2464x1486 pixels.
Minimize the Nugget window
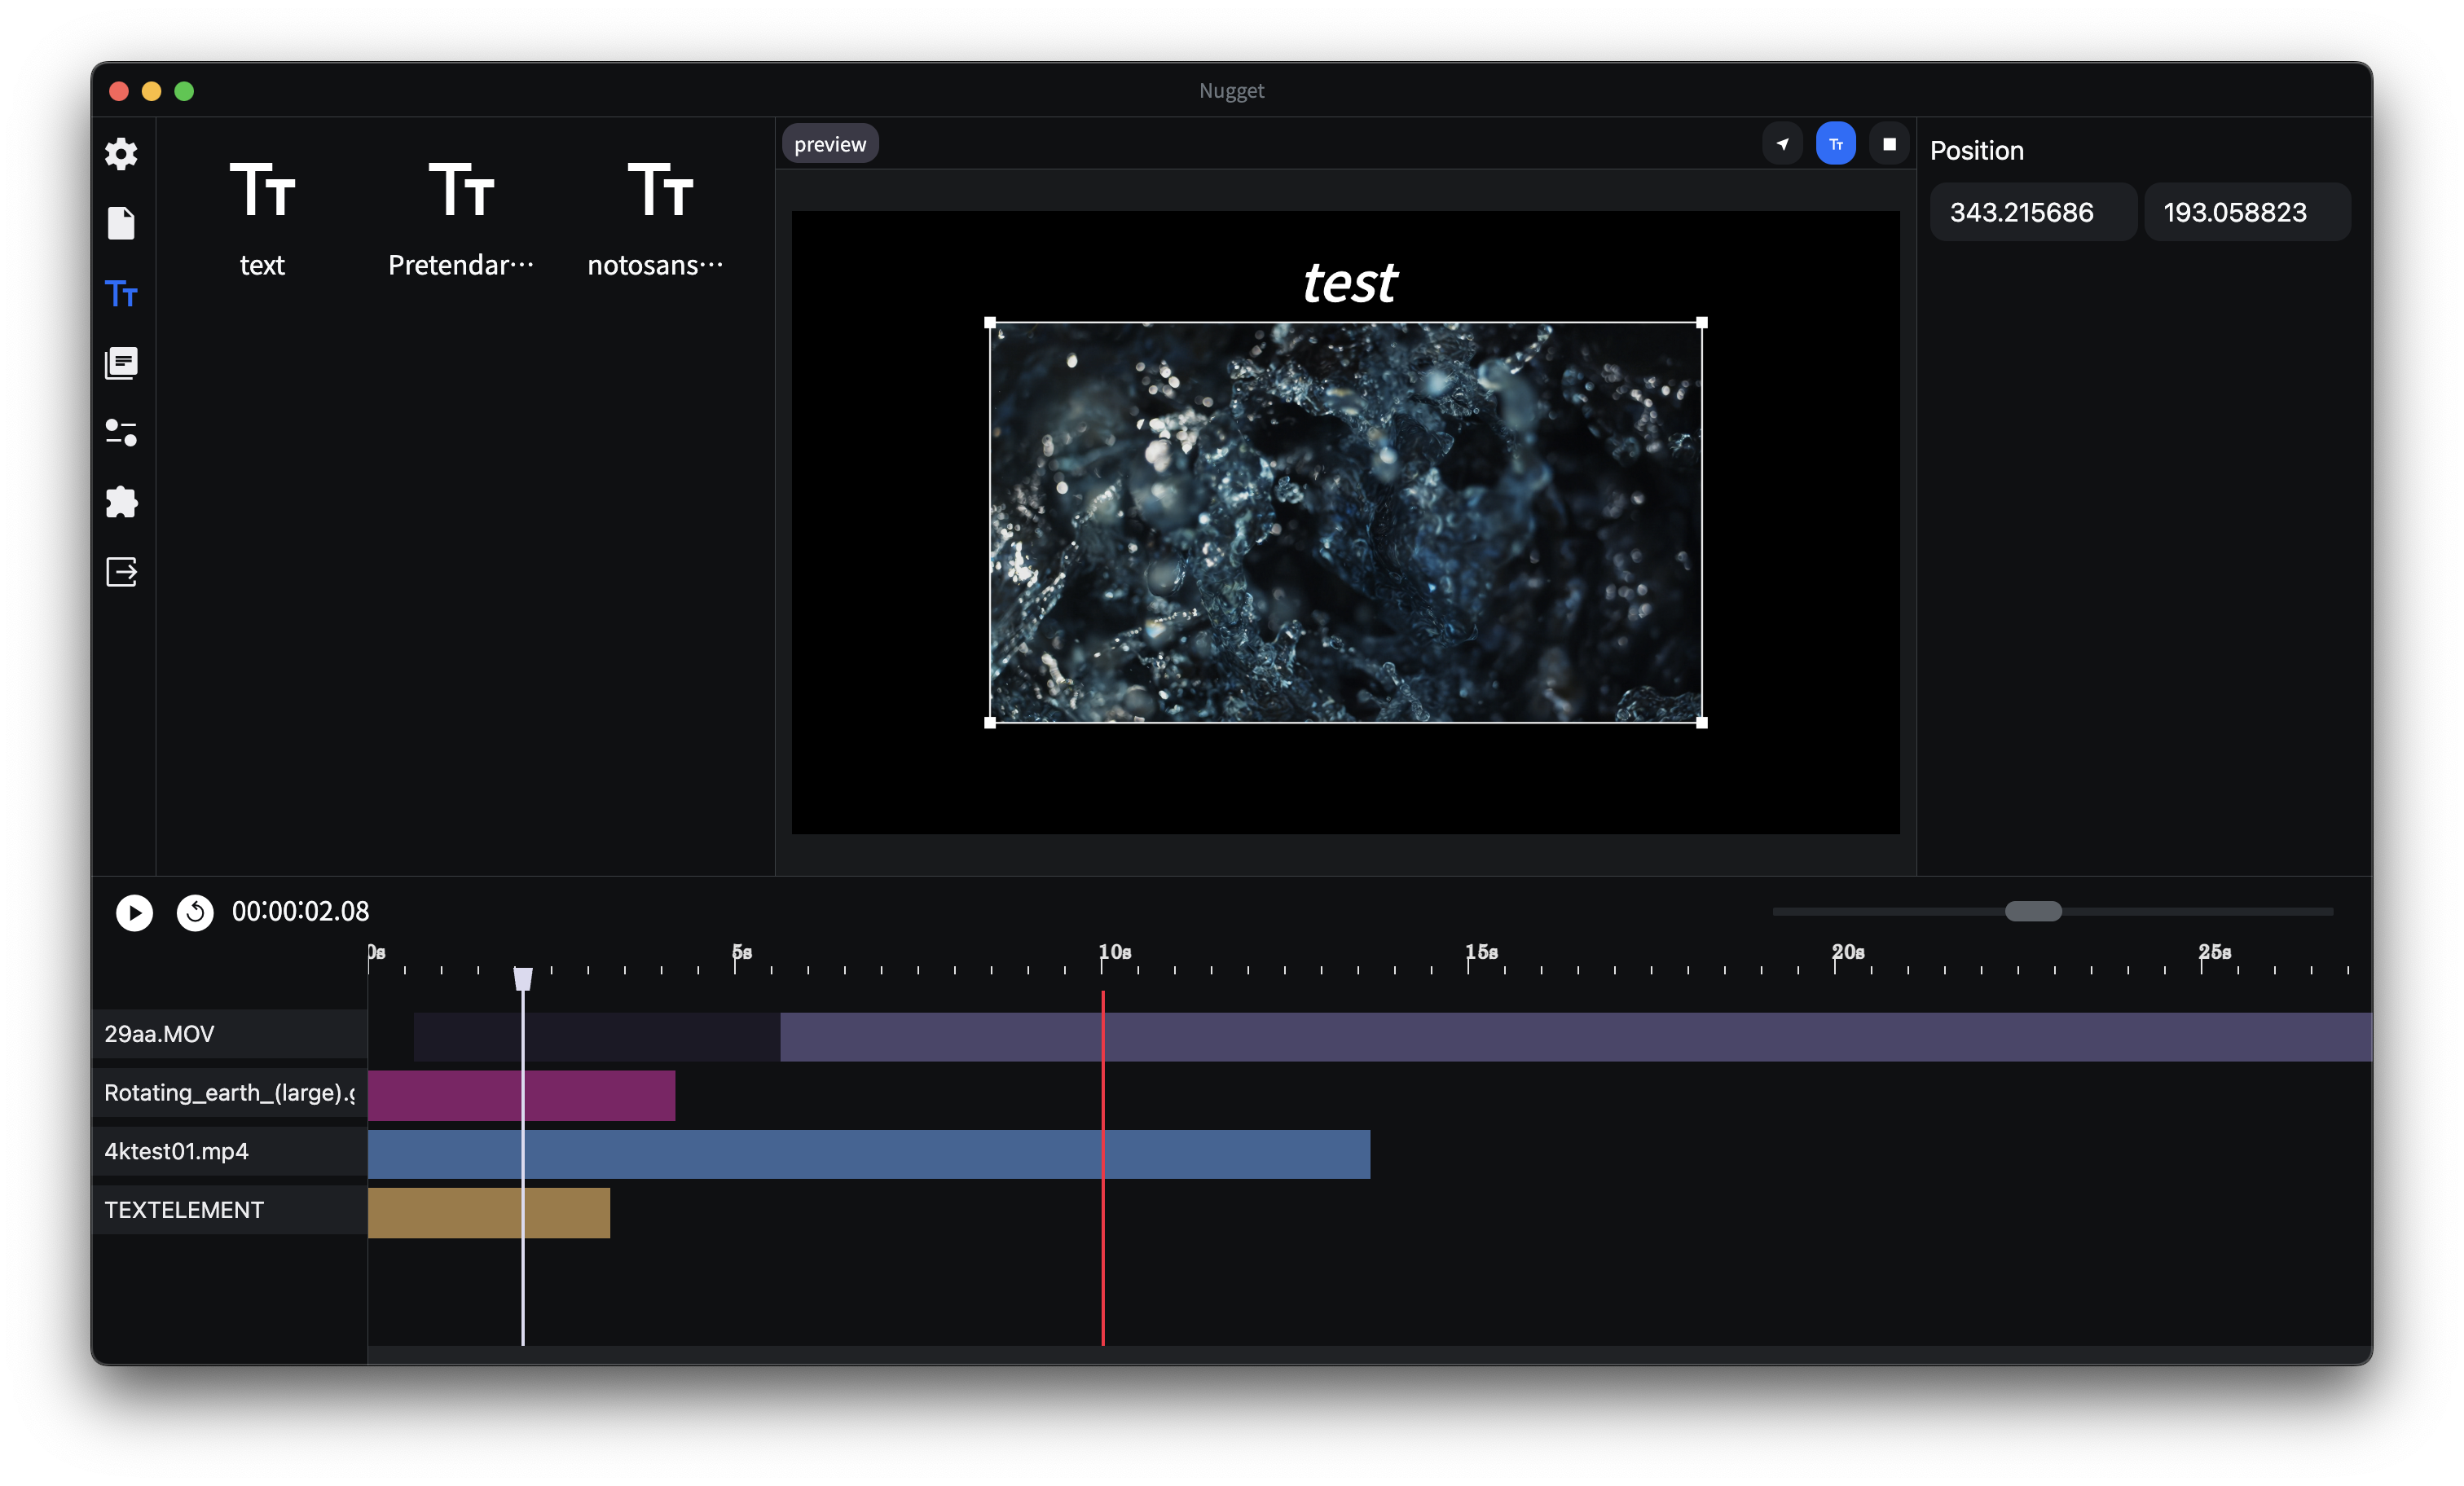click(x=152, y=91)
